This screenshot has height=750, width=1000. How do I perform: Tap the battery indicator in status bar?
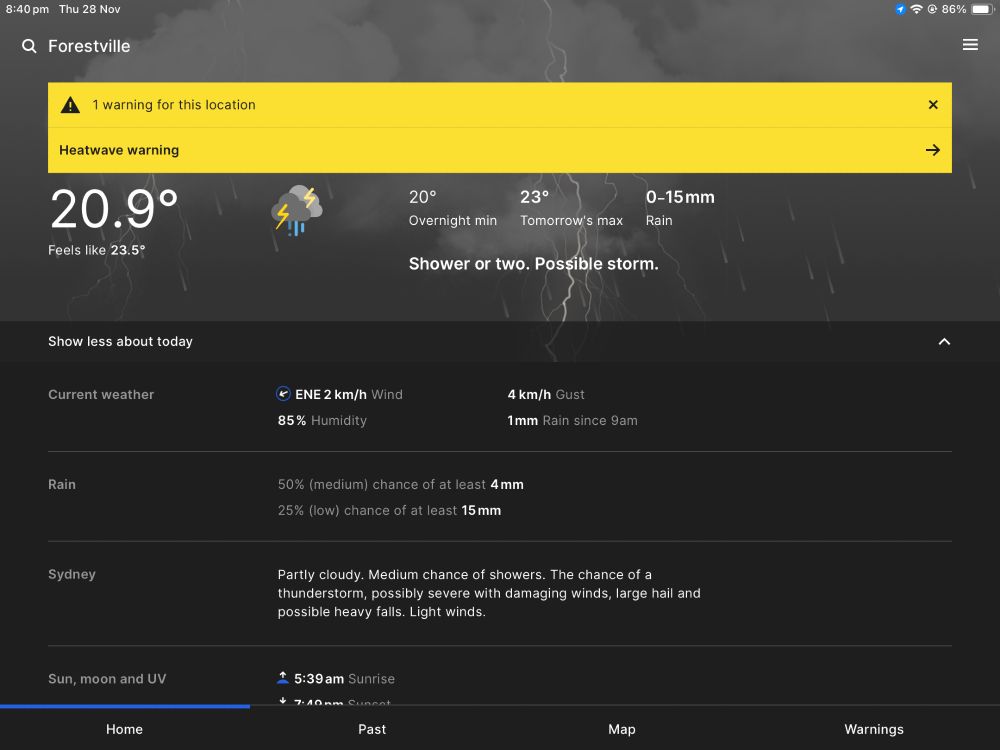click(982, 9)
